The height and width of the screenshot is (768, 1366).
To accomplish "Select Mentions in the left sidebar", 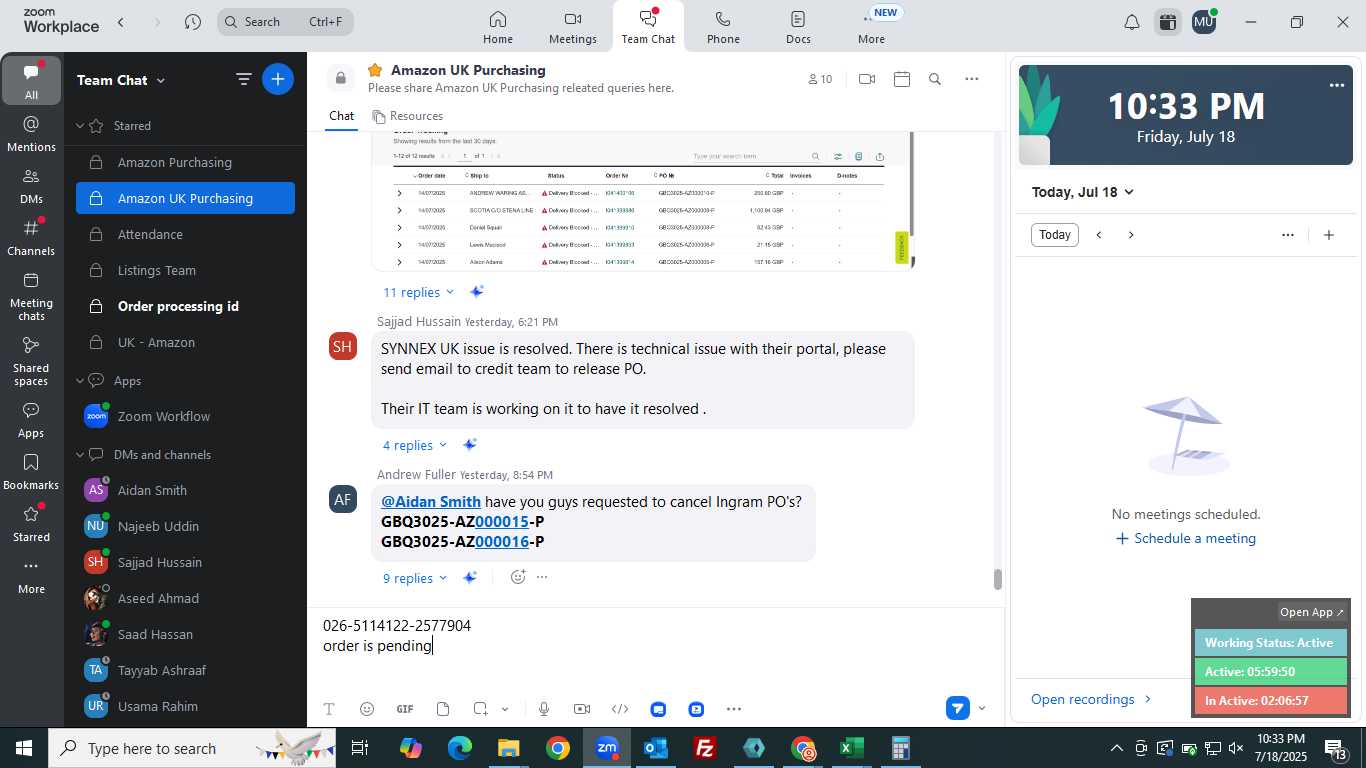I will [31, 134].
